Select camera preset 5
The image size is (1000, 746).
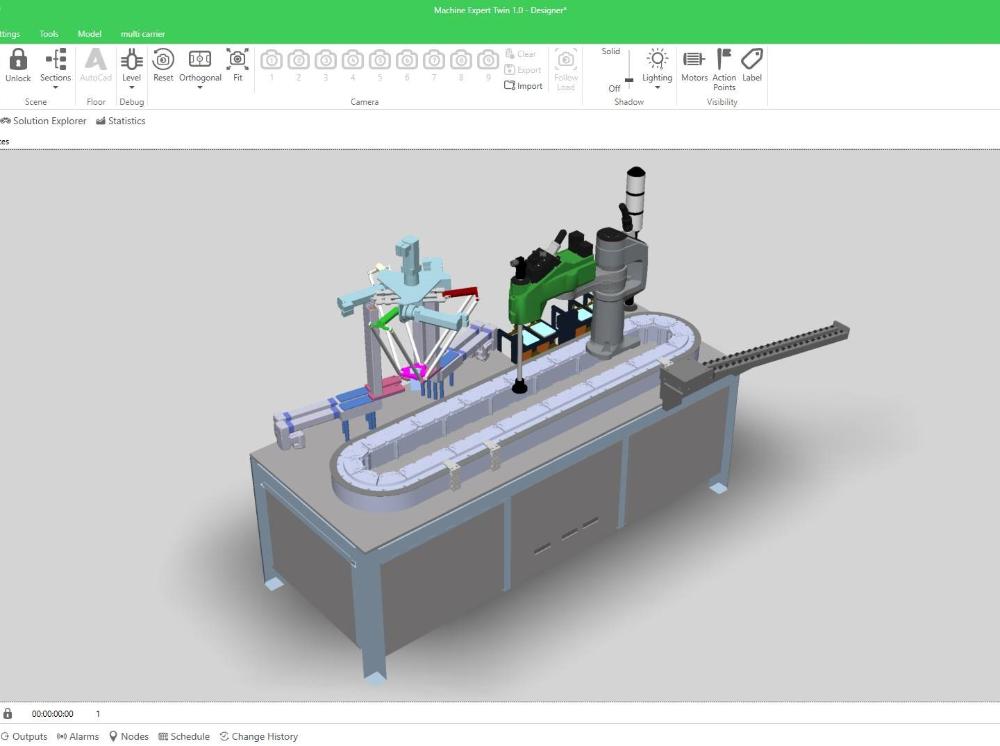point(380,61)
